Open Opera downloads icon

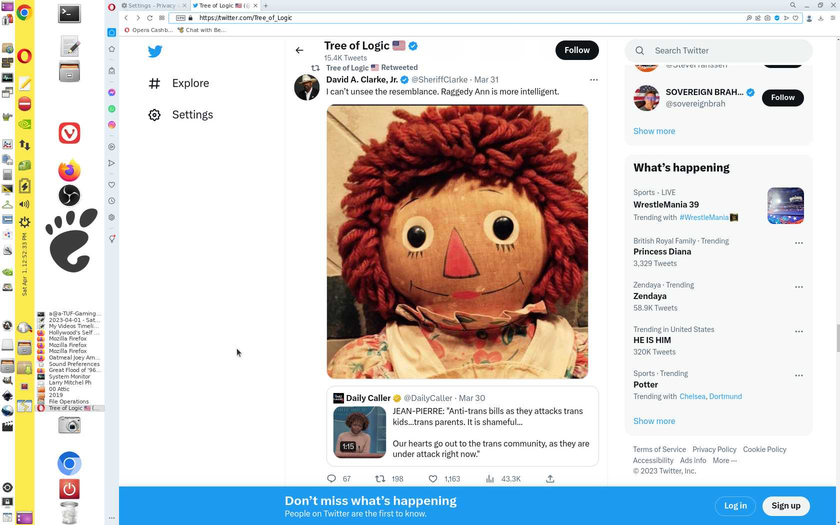[820, 18]
